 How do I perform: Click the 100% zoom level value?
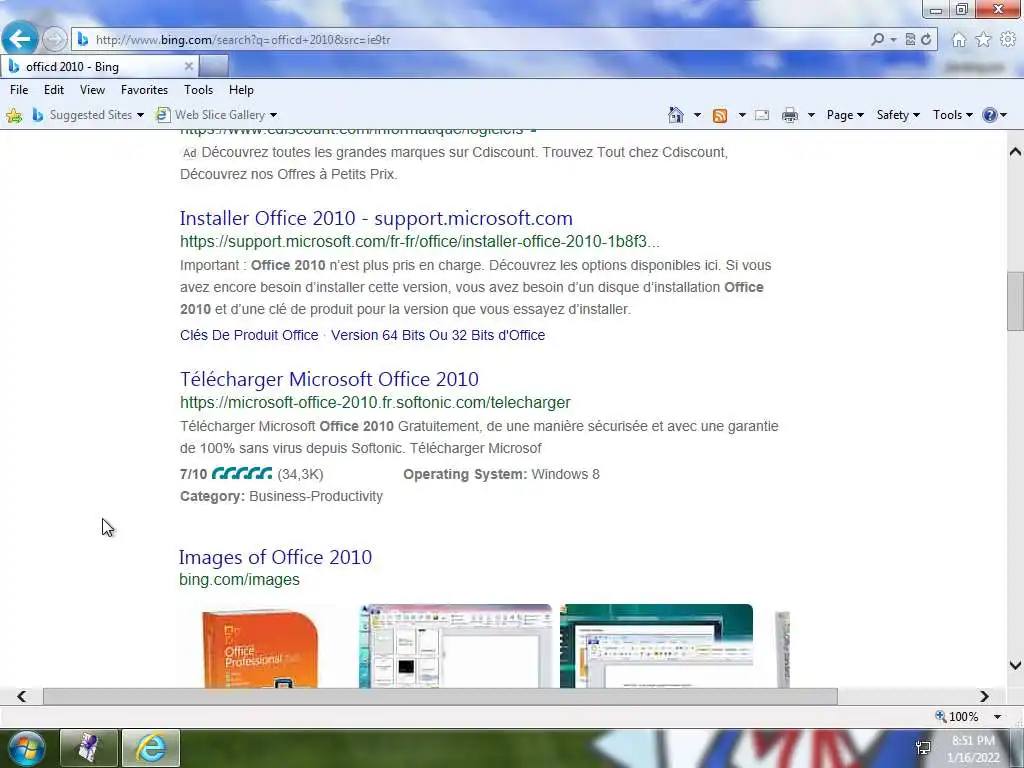point(963,717)
